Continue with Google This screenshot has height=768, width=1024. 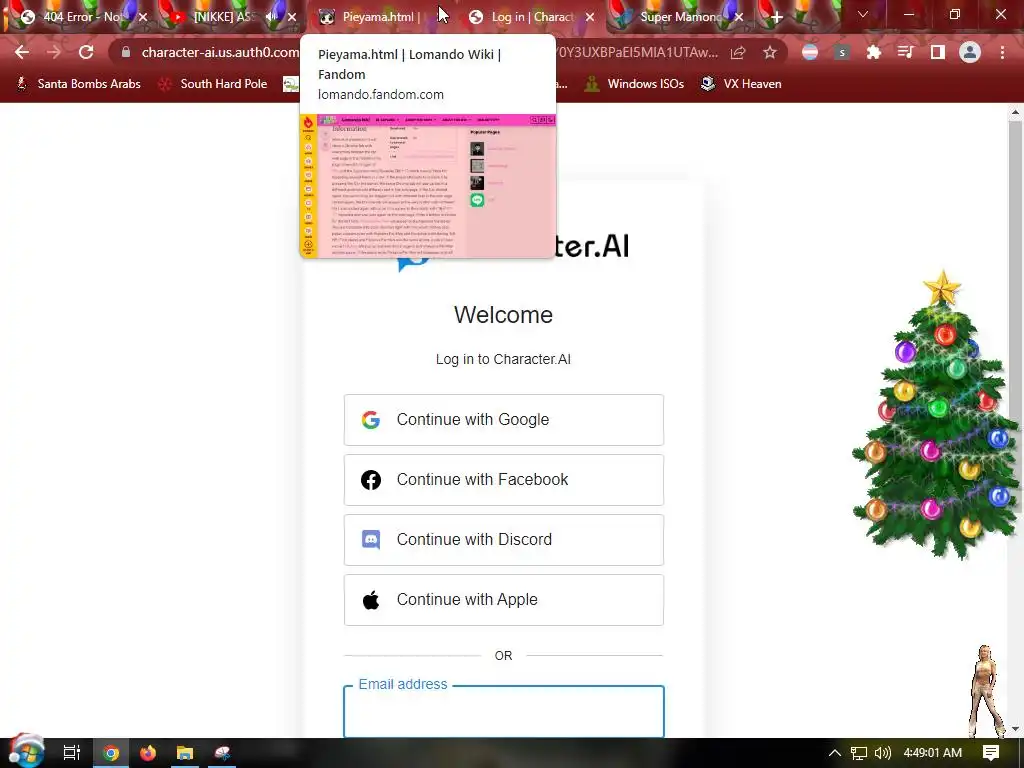504,420
